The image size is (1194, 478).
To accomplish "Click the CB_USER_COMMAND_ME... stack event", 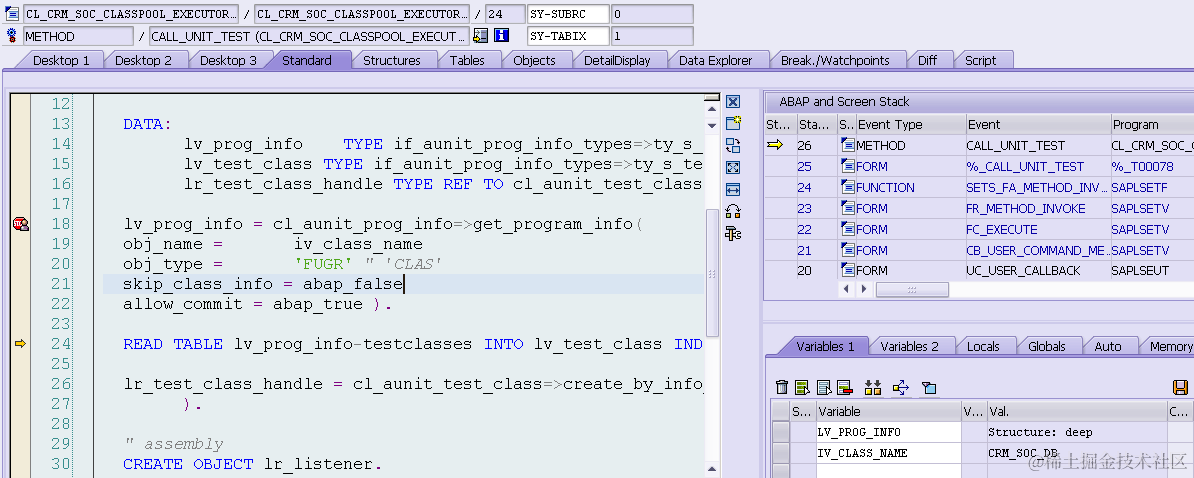I will (x=1037, y=250).
